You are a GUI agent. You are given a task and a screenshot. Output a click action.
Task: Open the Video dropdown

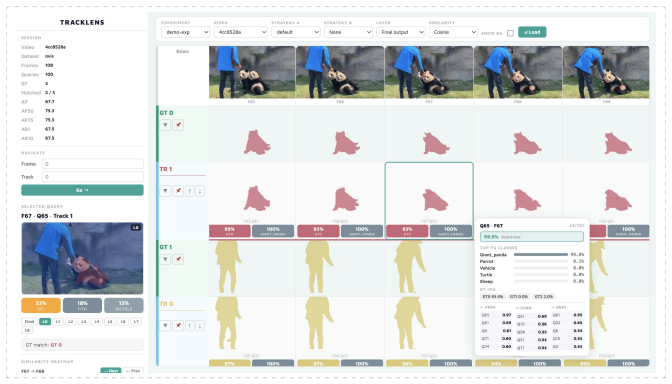240,32
